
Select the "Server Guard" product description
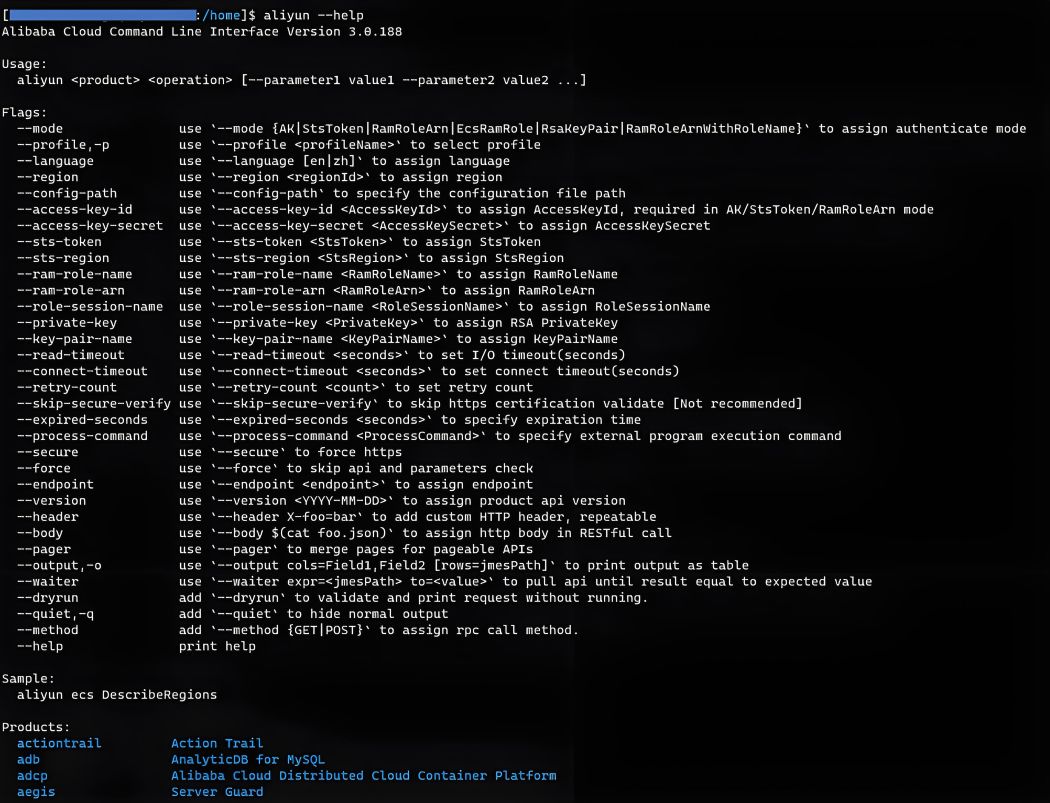pos(217,792)
